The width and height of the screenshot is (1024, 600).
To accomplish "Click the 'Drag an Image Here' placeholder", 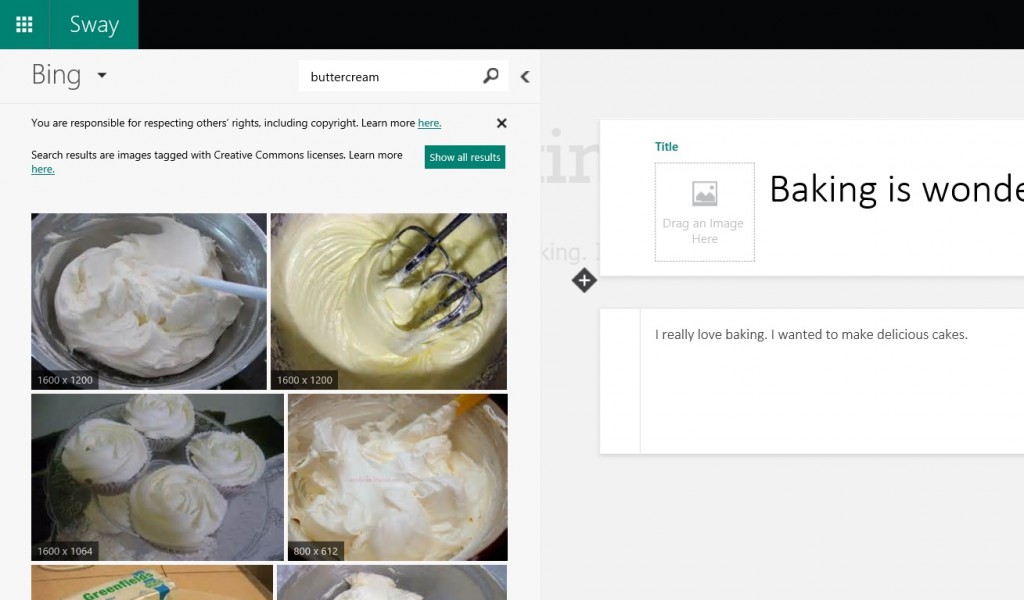I will pyautogui.click(x=704, y=212).
